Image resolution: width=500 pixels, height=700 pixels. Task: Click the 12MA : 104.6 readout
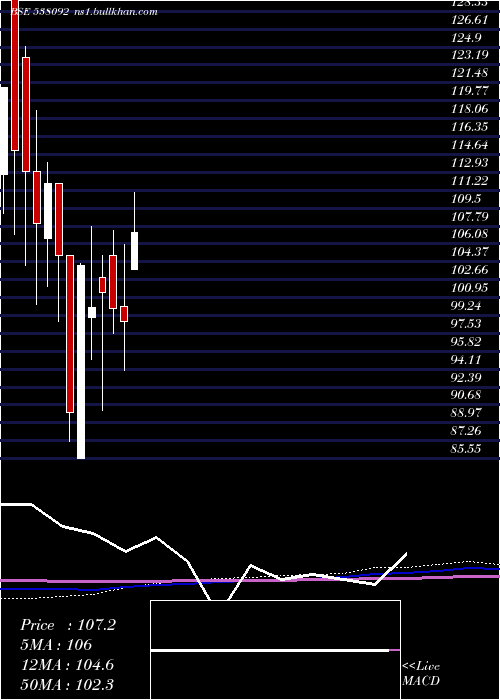pyautogui.click(x=68, y=665)
